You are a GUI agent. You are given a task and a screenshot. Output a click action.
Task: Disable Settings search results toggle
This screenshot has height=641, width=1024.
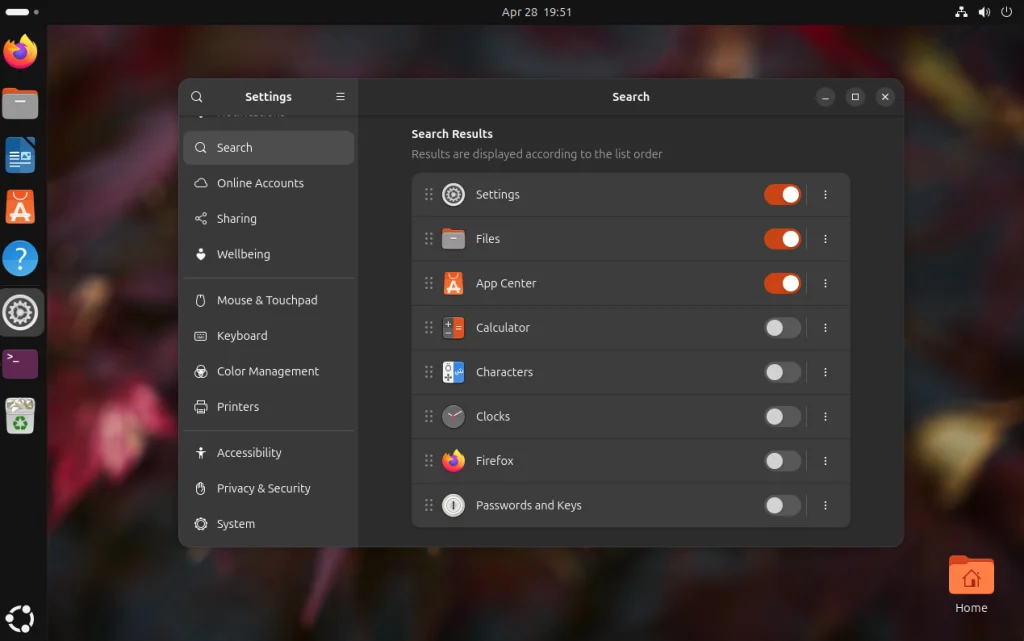[782, 195]
